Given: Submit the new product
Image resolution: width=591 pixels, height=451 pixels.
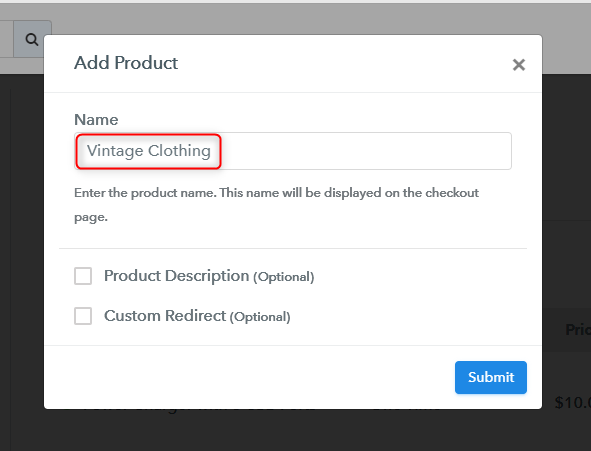Looking at the screenshot, I should 491,377.
